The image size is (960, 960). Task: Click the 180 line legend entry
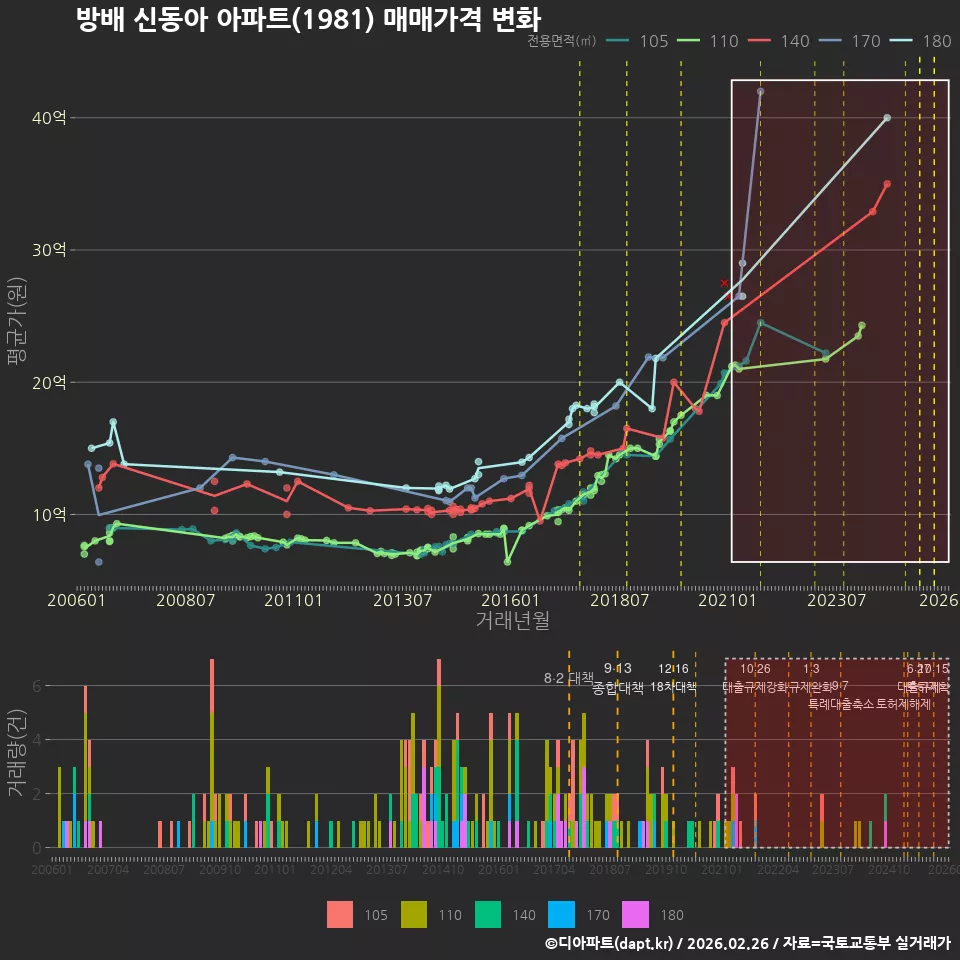[921, 41]
